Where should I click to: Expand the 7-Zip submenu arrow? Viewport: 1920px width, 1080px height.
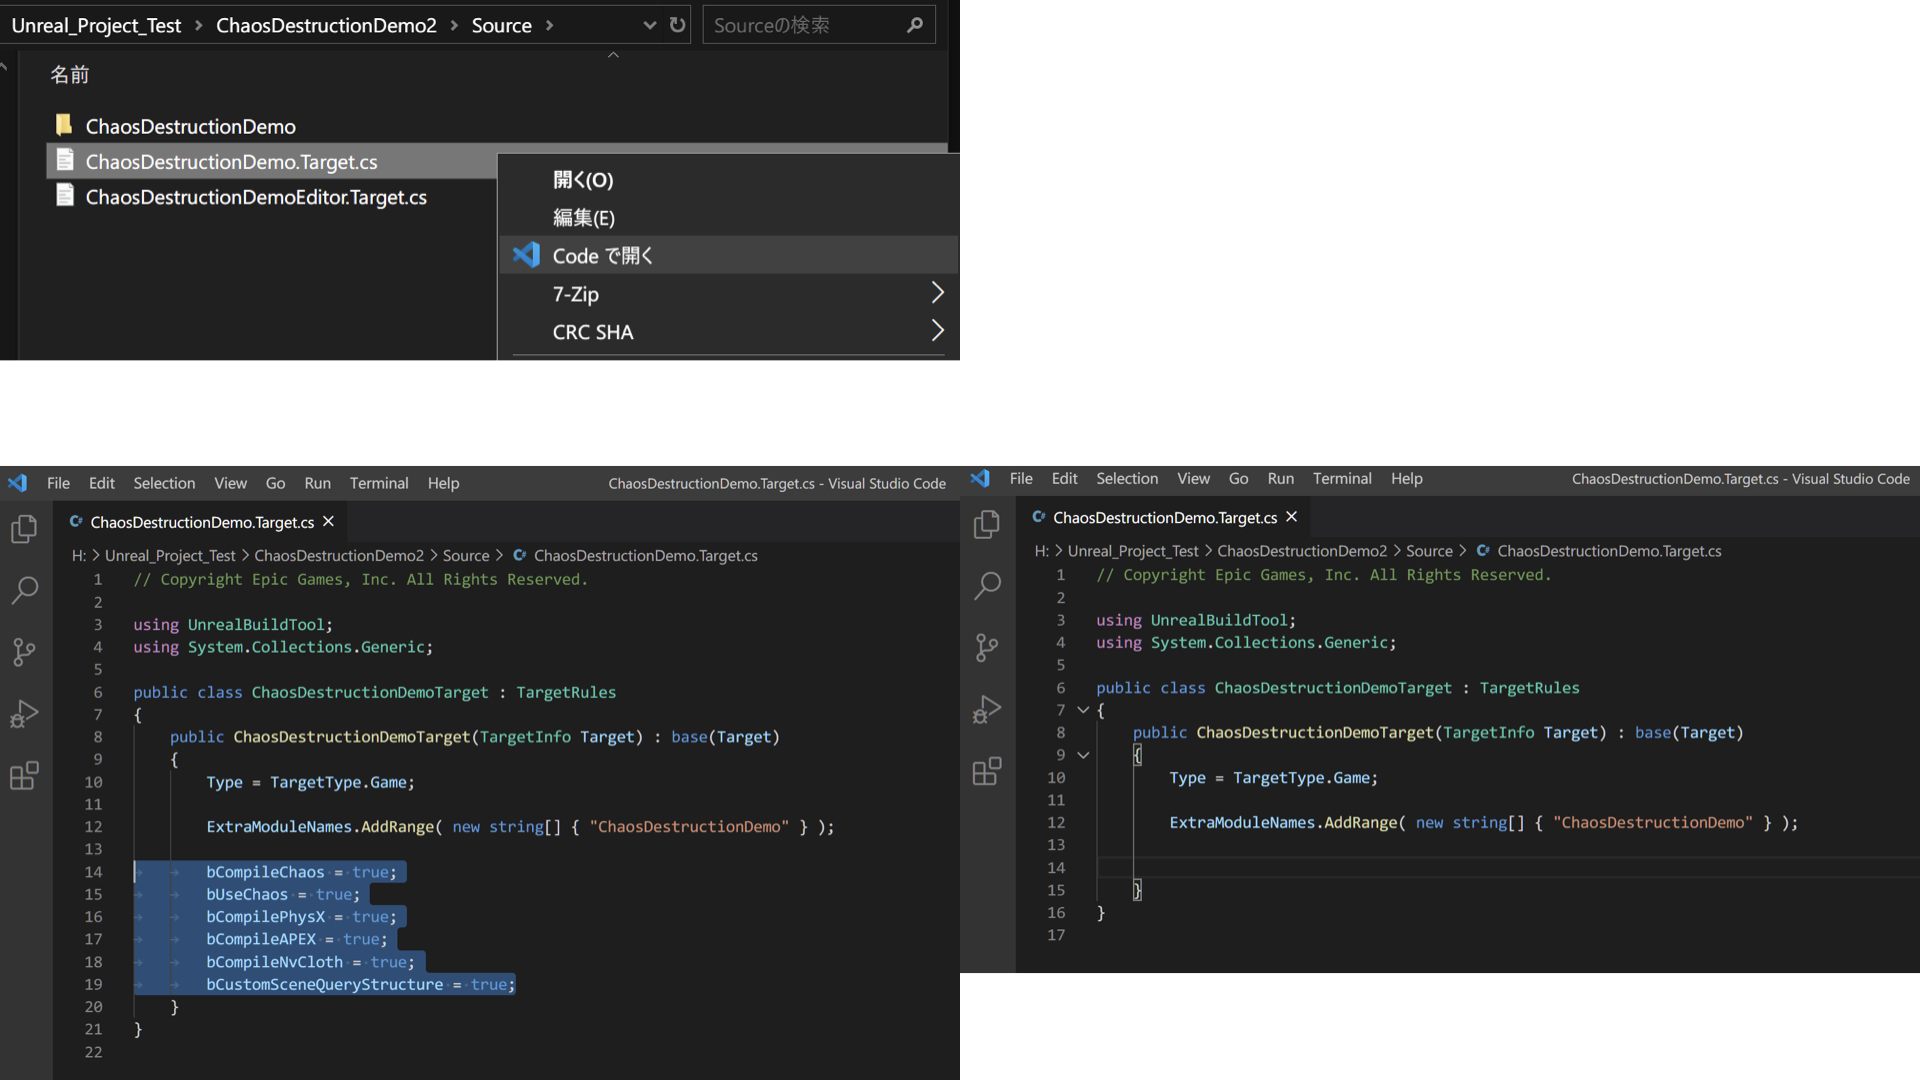point(937,293)
